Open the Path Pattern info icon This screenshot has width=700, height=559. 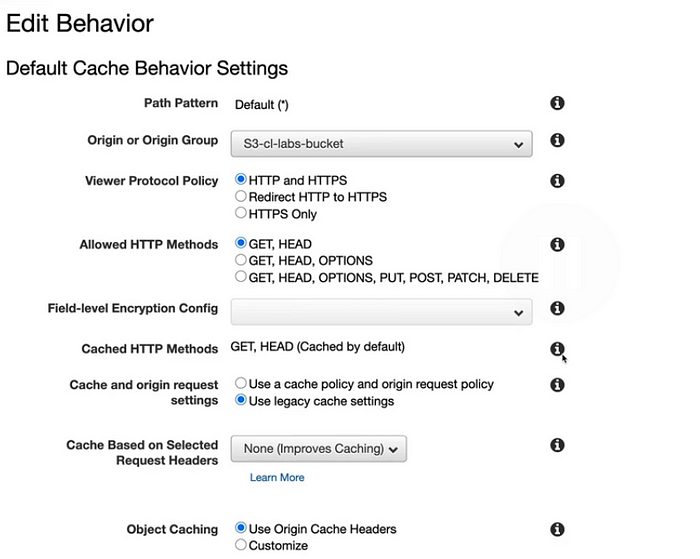(557, 103)
